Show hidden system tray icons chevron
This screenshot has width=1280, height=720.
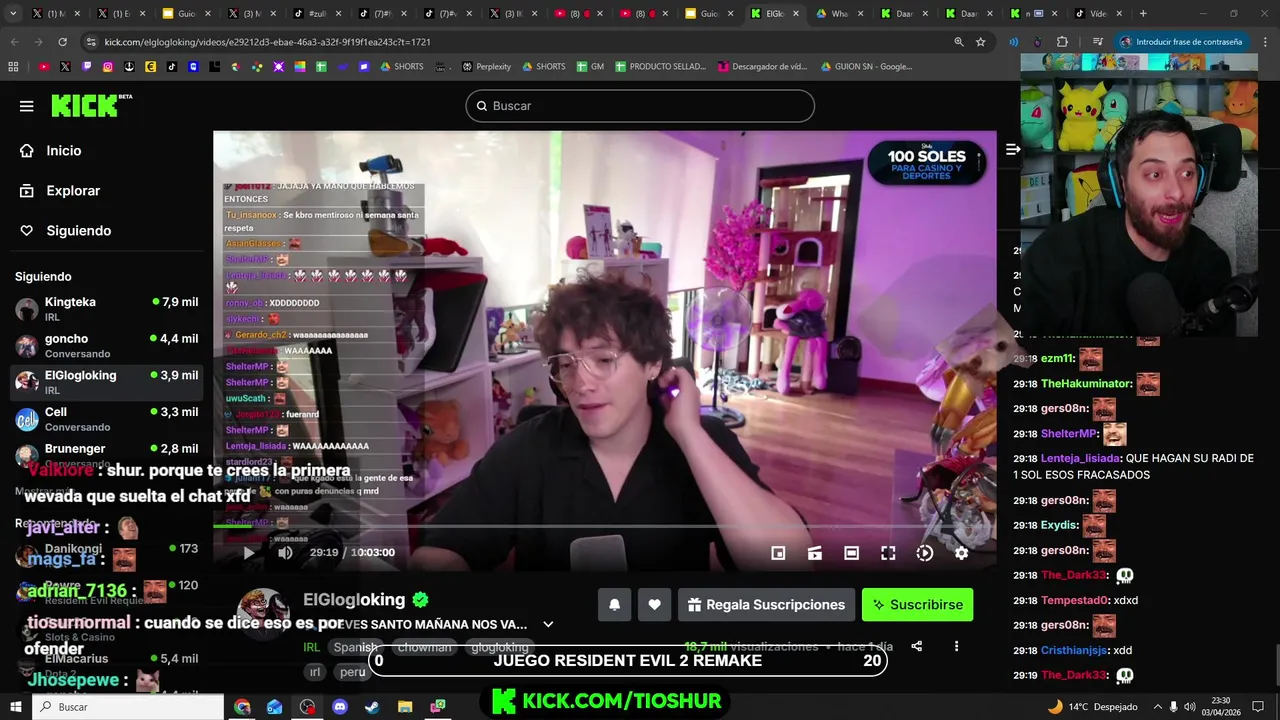pos(1158,707)
